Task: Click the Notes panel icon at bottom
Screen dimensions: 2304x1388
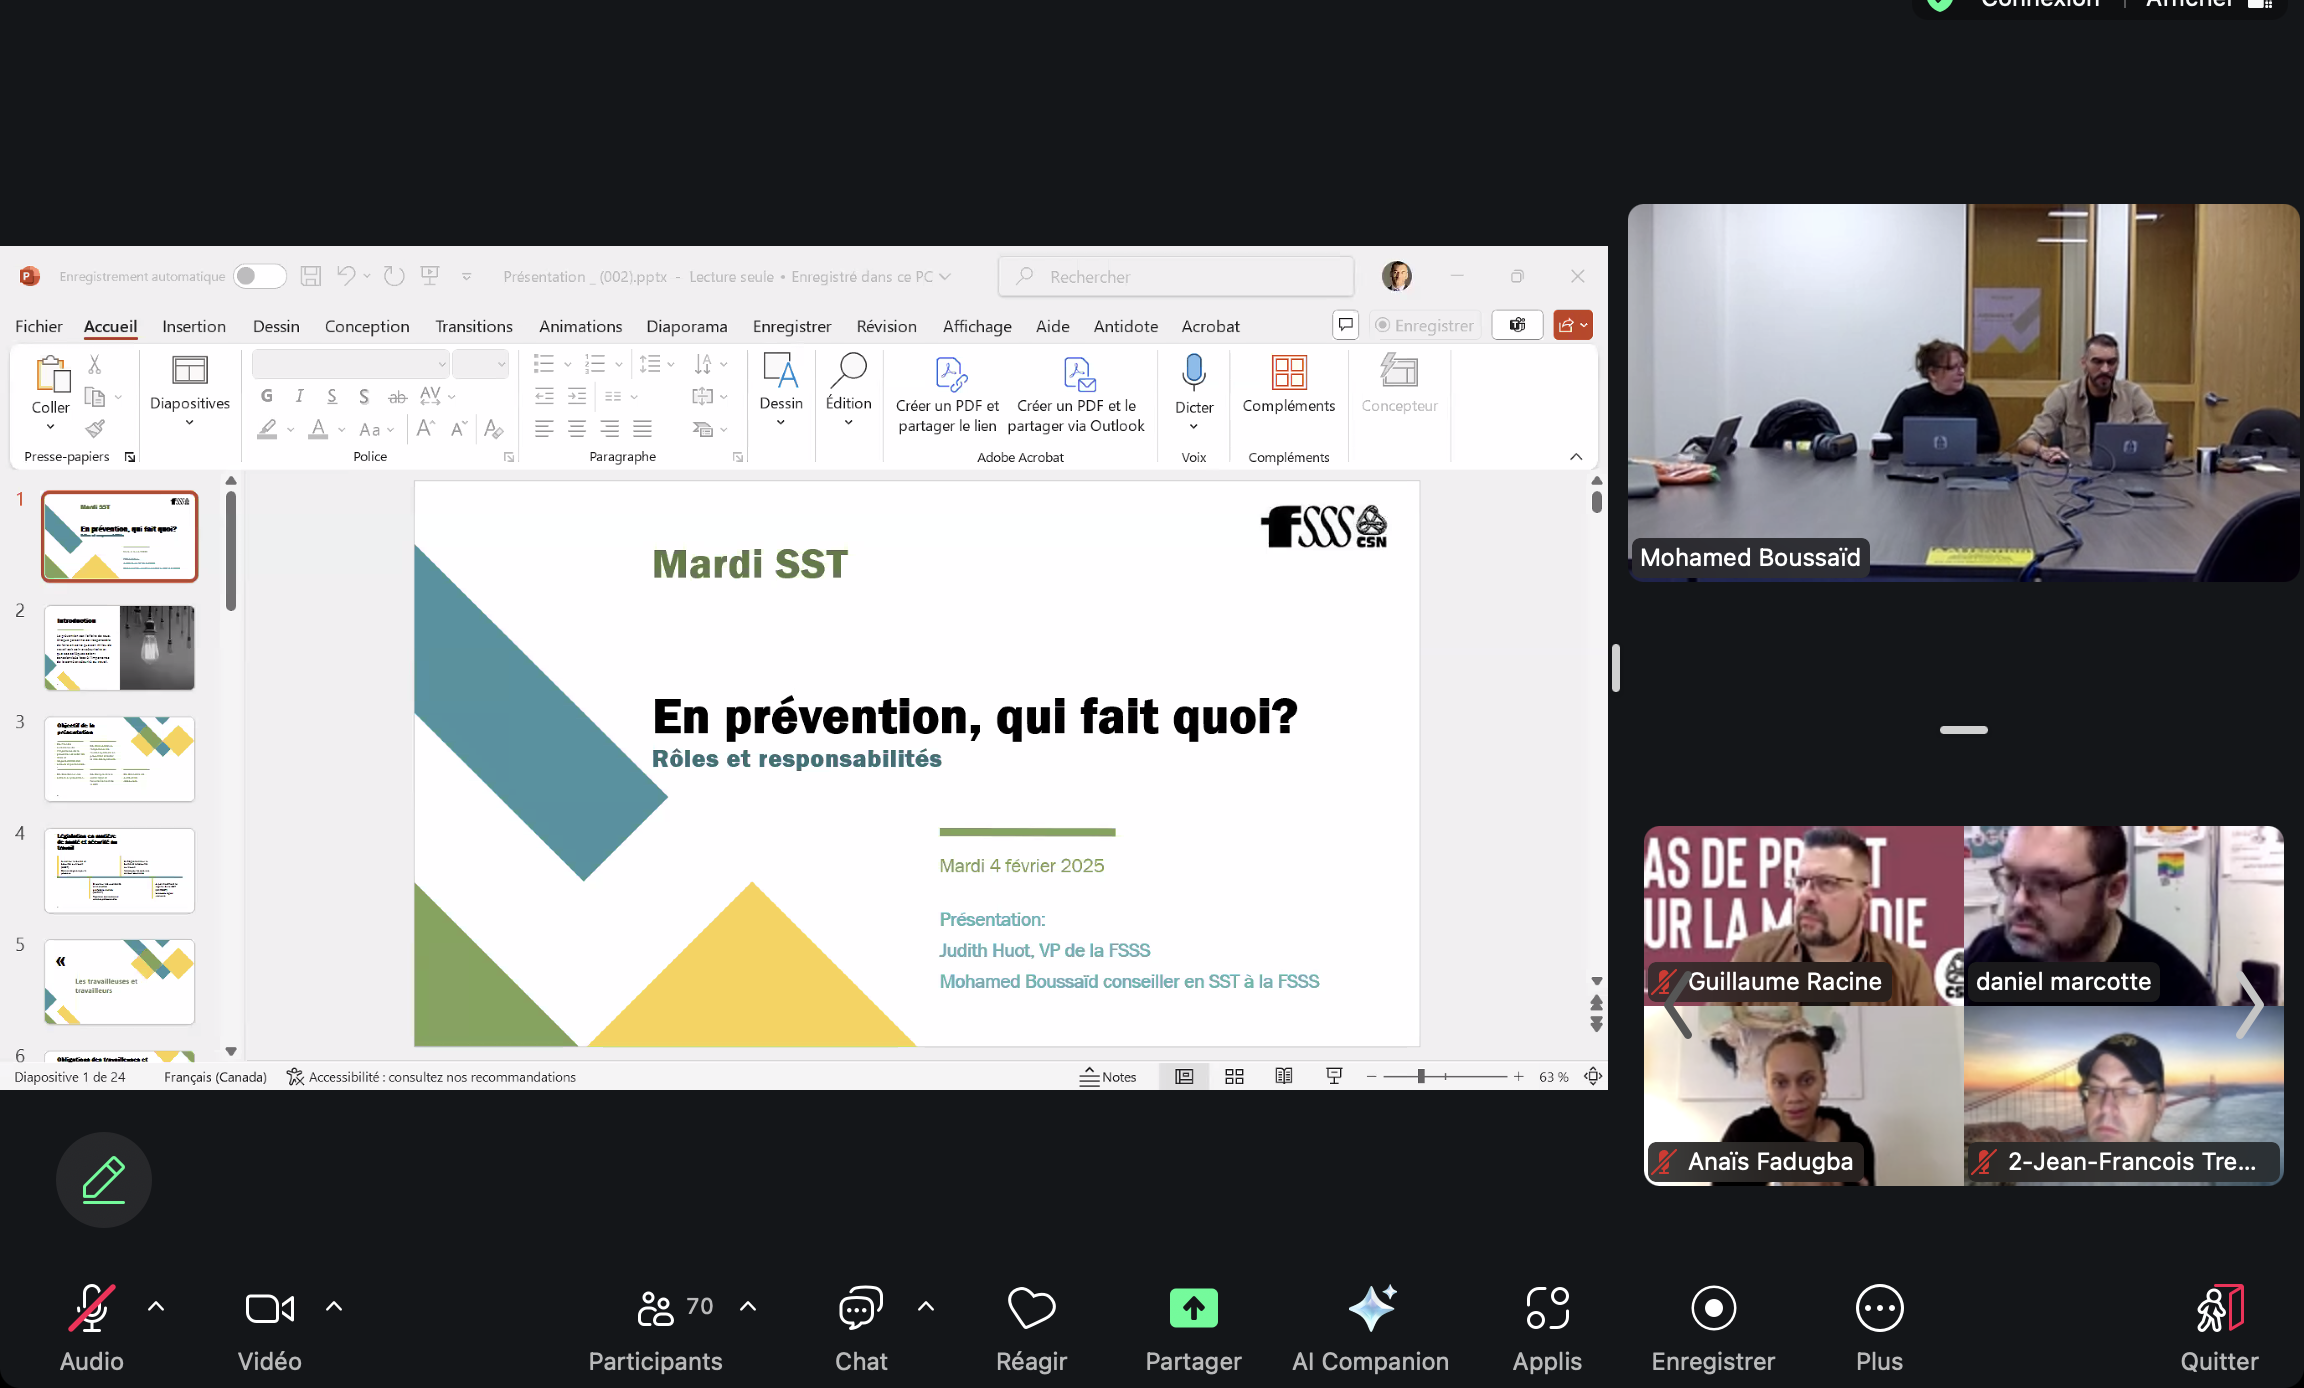Action: 1106,1075
